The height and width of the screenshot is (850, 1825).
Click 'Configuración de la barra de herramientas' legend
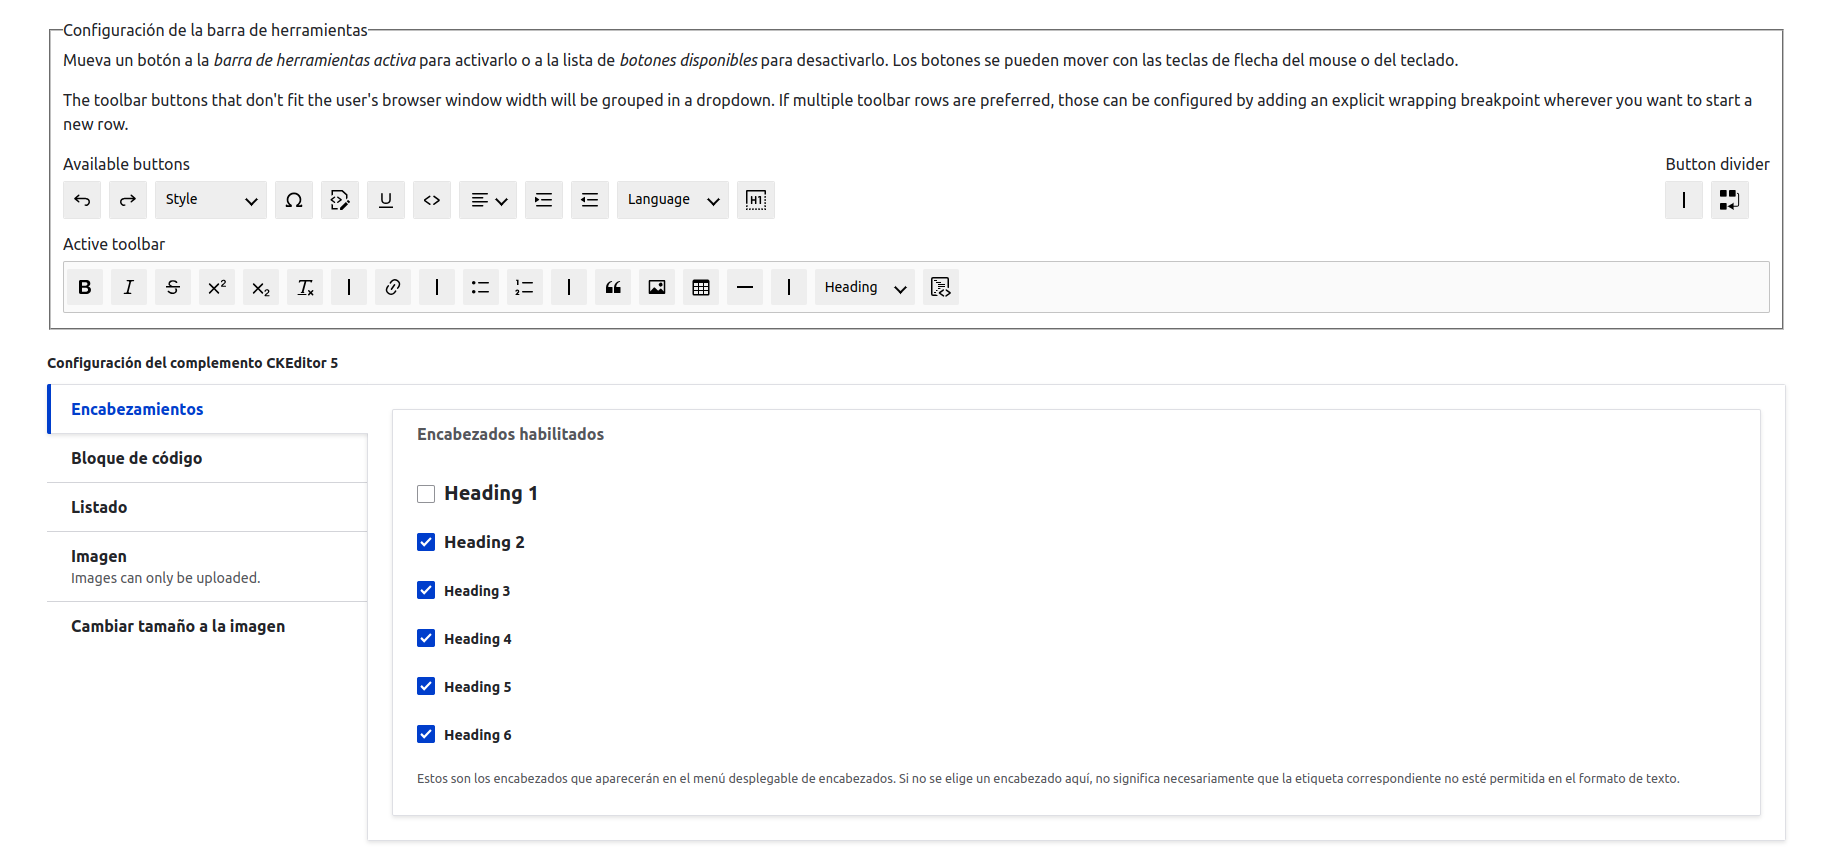coord(215,30)
